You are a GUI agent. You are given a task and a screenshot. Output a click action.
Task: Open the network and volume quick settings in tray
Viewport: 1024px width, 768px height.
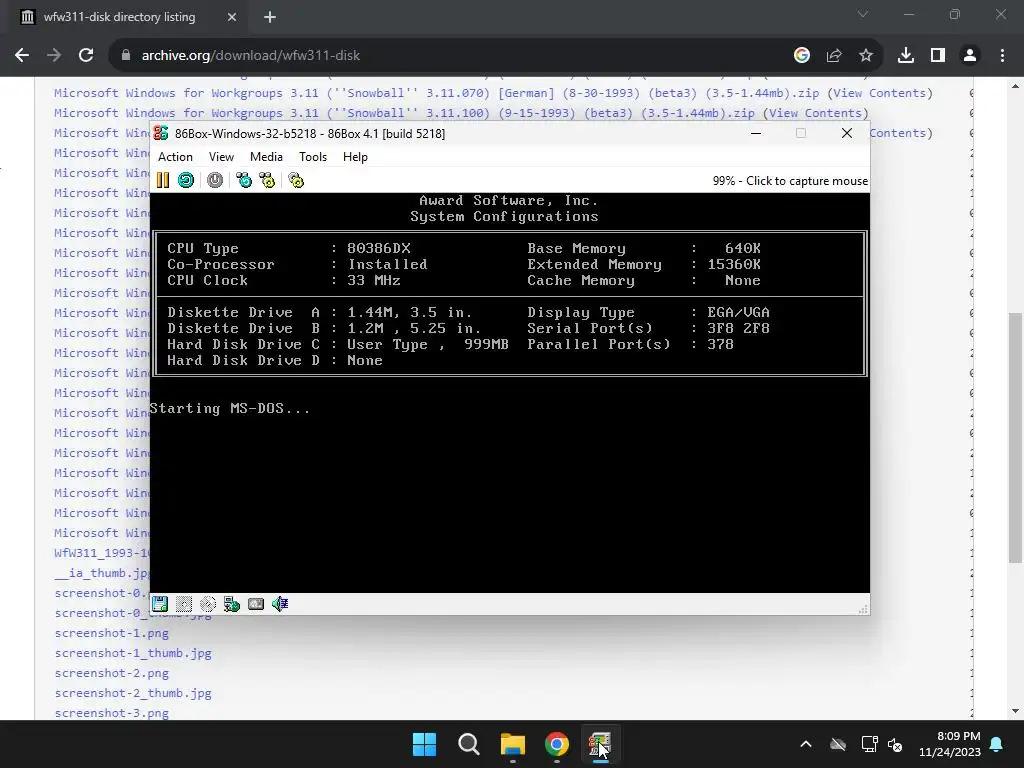[882, 744]
